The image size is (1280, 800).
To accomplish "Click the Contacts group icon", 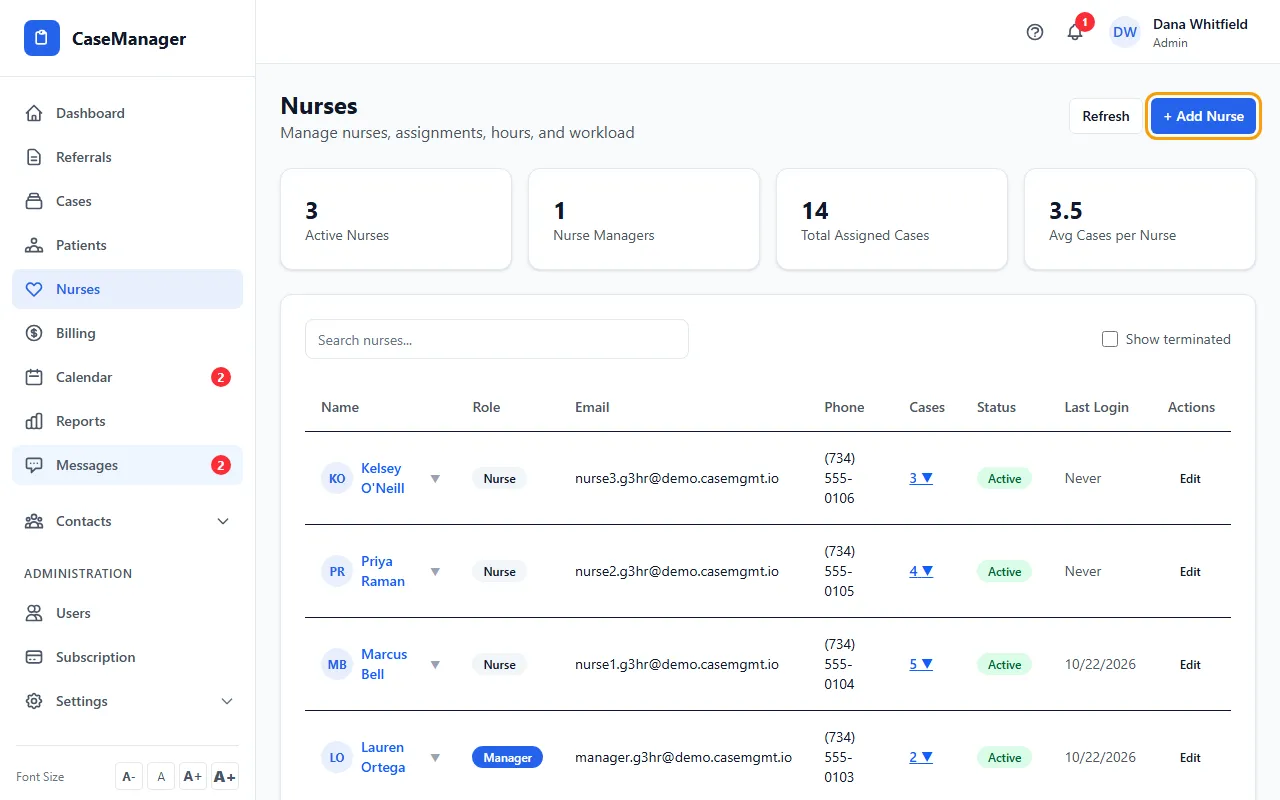I will [x=34, y=521].
